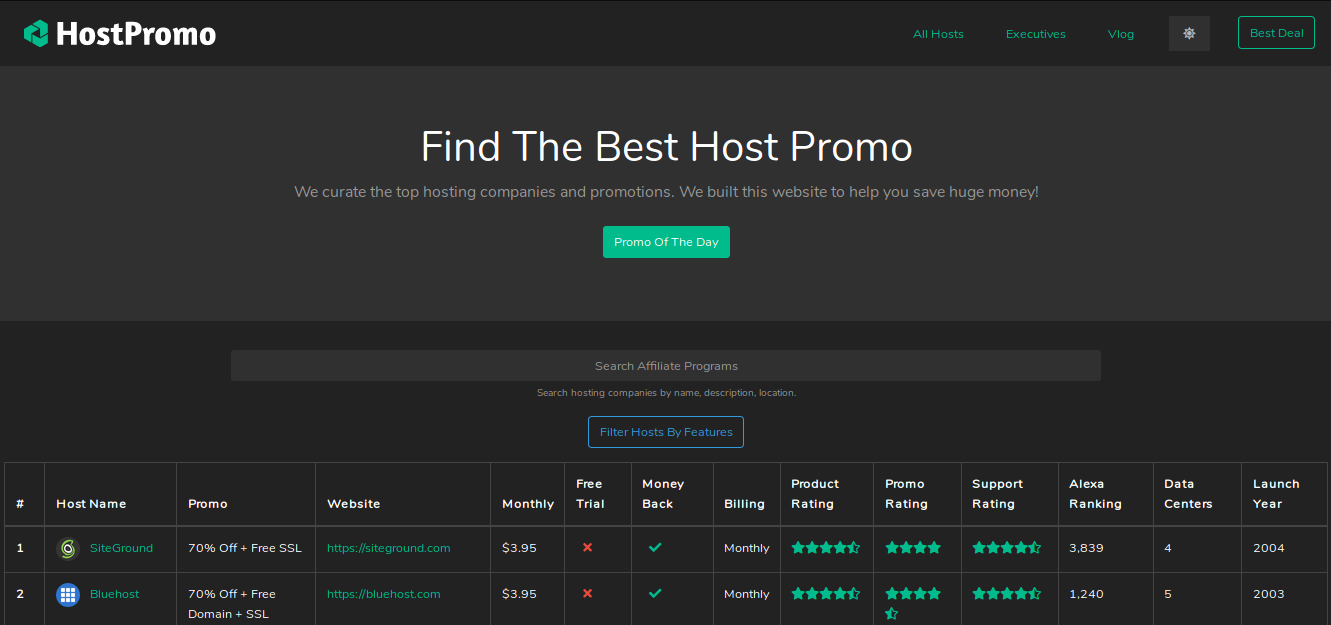Click Bluehost Free Trial red cross icon
The height and width of the screenshot is (625, 1331).
(587, 594)
